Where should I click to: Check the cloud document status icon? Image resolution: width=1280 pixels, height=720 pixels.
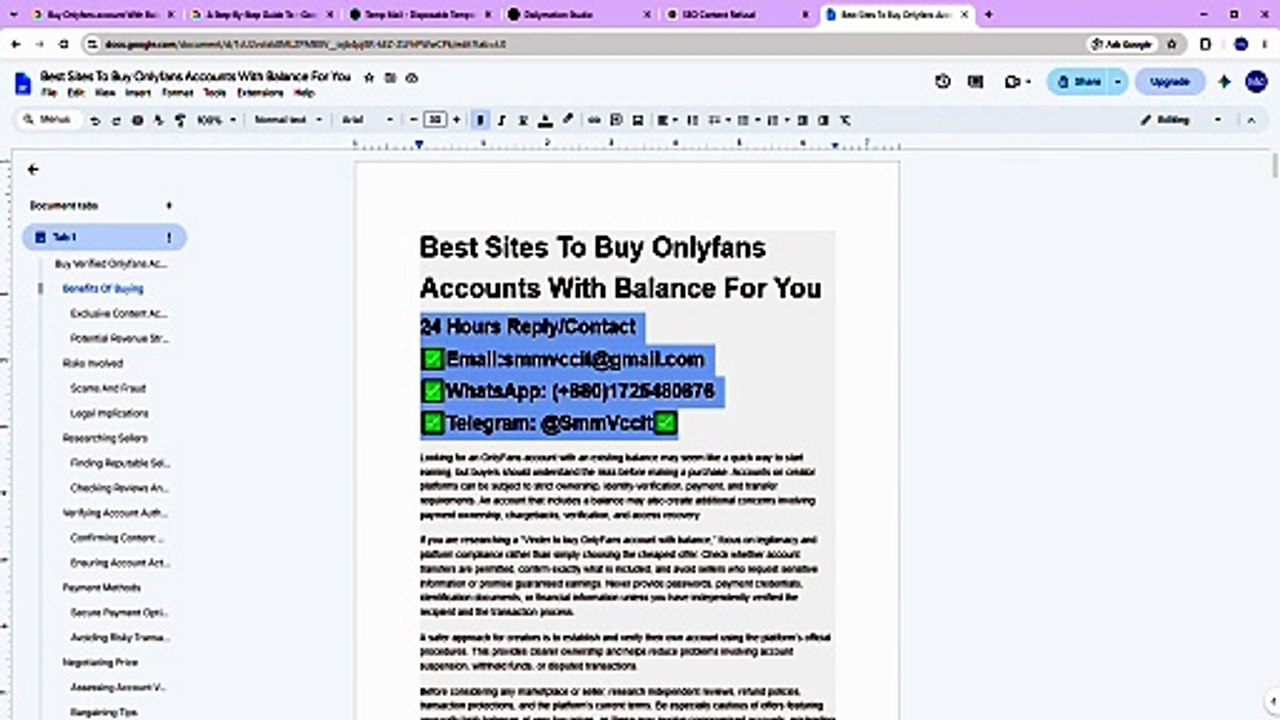412,77
